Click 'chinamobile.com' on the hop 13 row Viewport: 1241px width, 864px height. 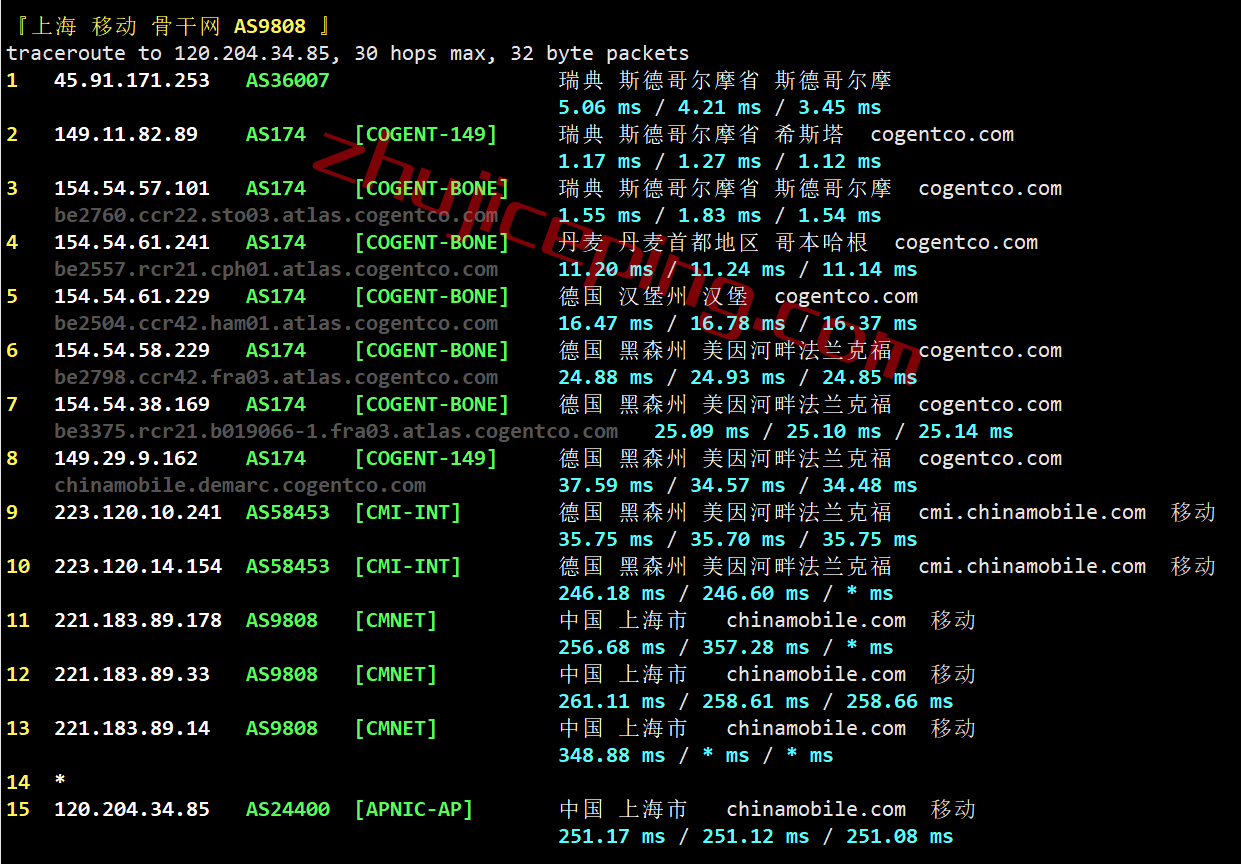coord(816,728)
